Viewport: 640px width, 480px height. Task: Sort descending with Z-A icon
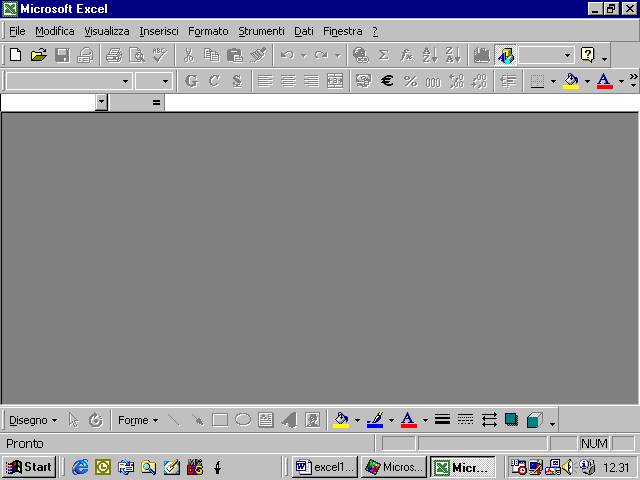pyautogui.click(x=453, y=55)
